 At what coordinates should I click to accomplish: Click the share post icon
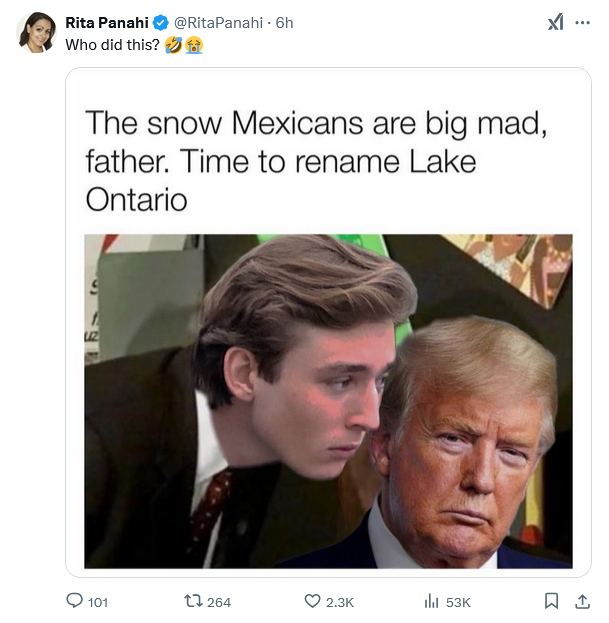click(582, 601)
